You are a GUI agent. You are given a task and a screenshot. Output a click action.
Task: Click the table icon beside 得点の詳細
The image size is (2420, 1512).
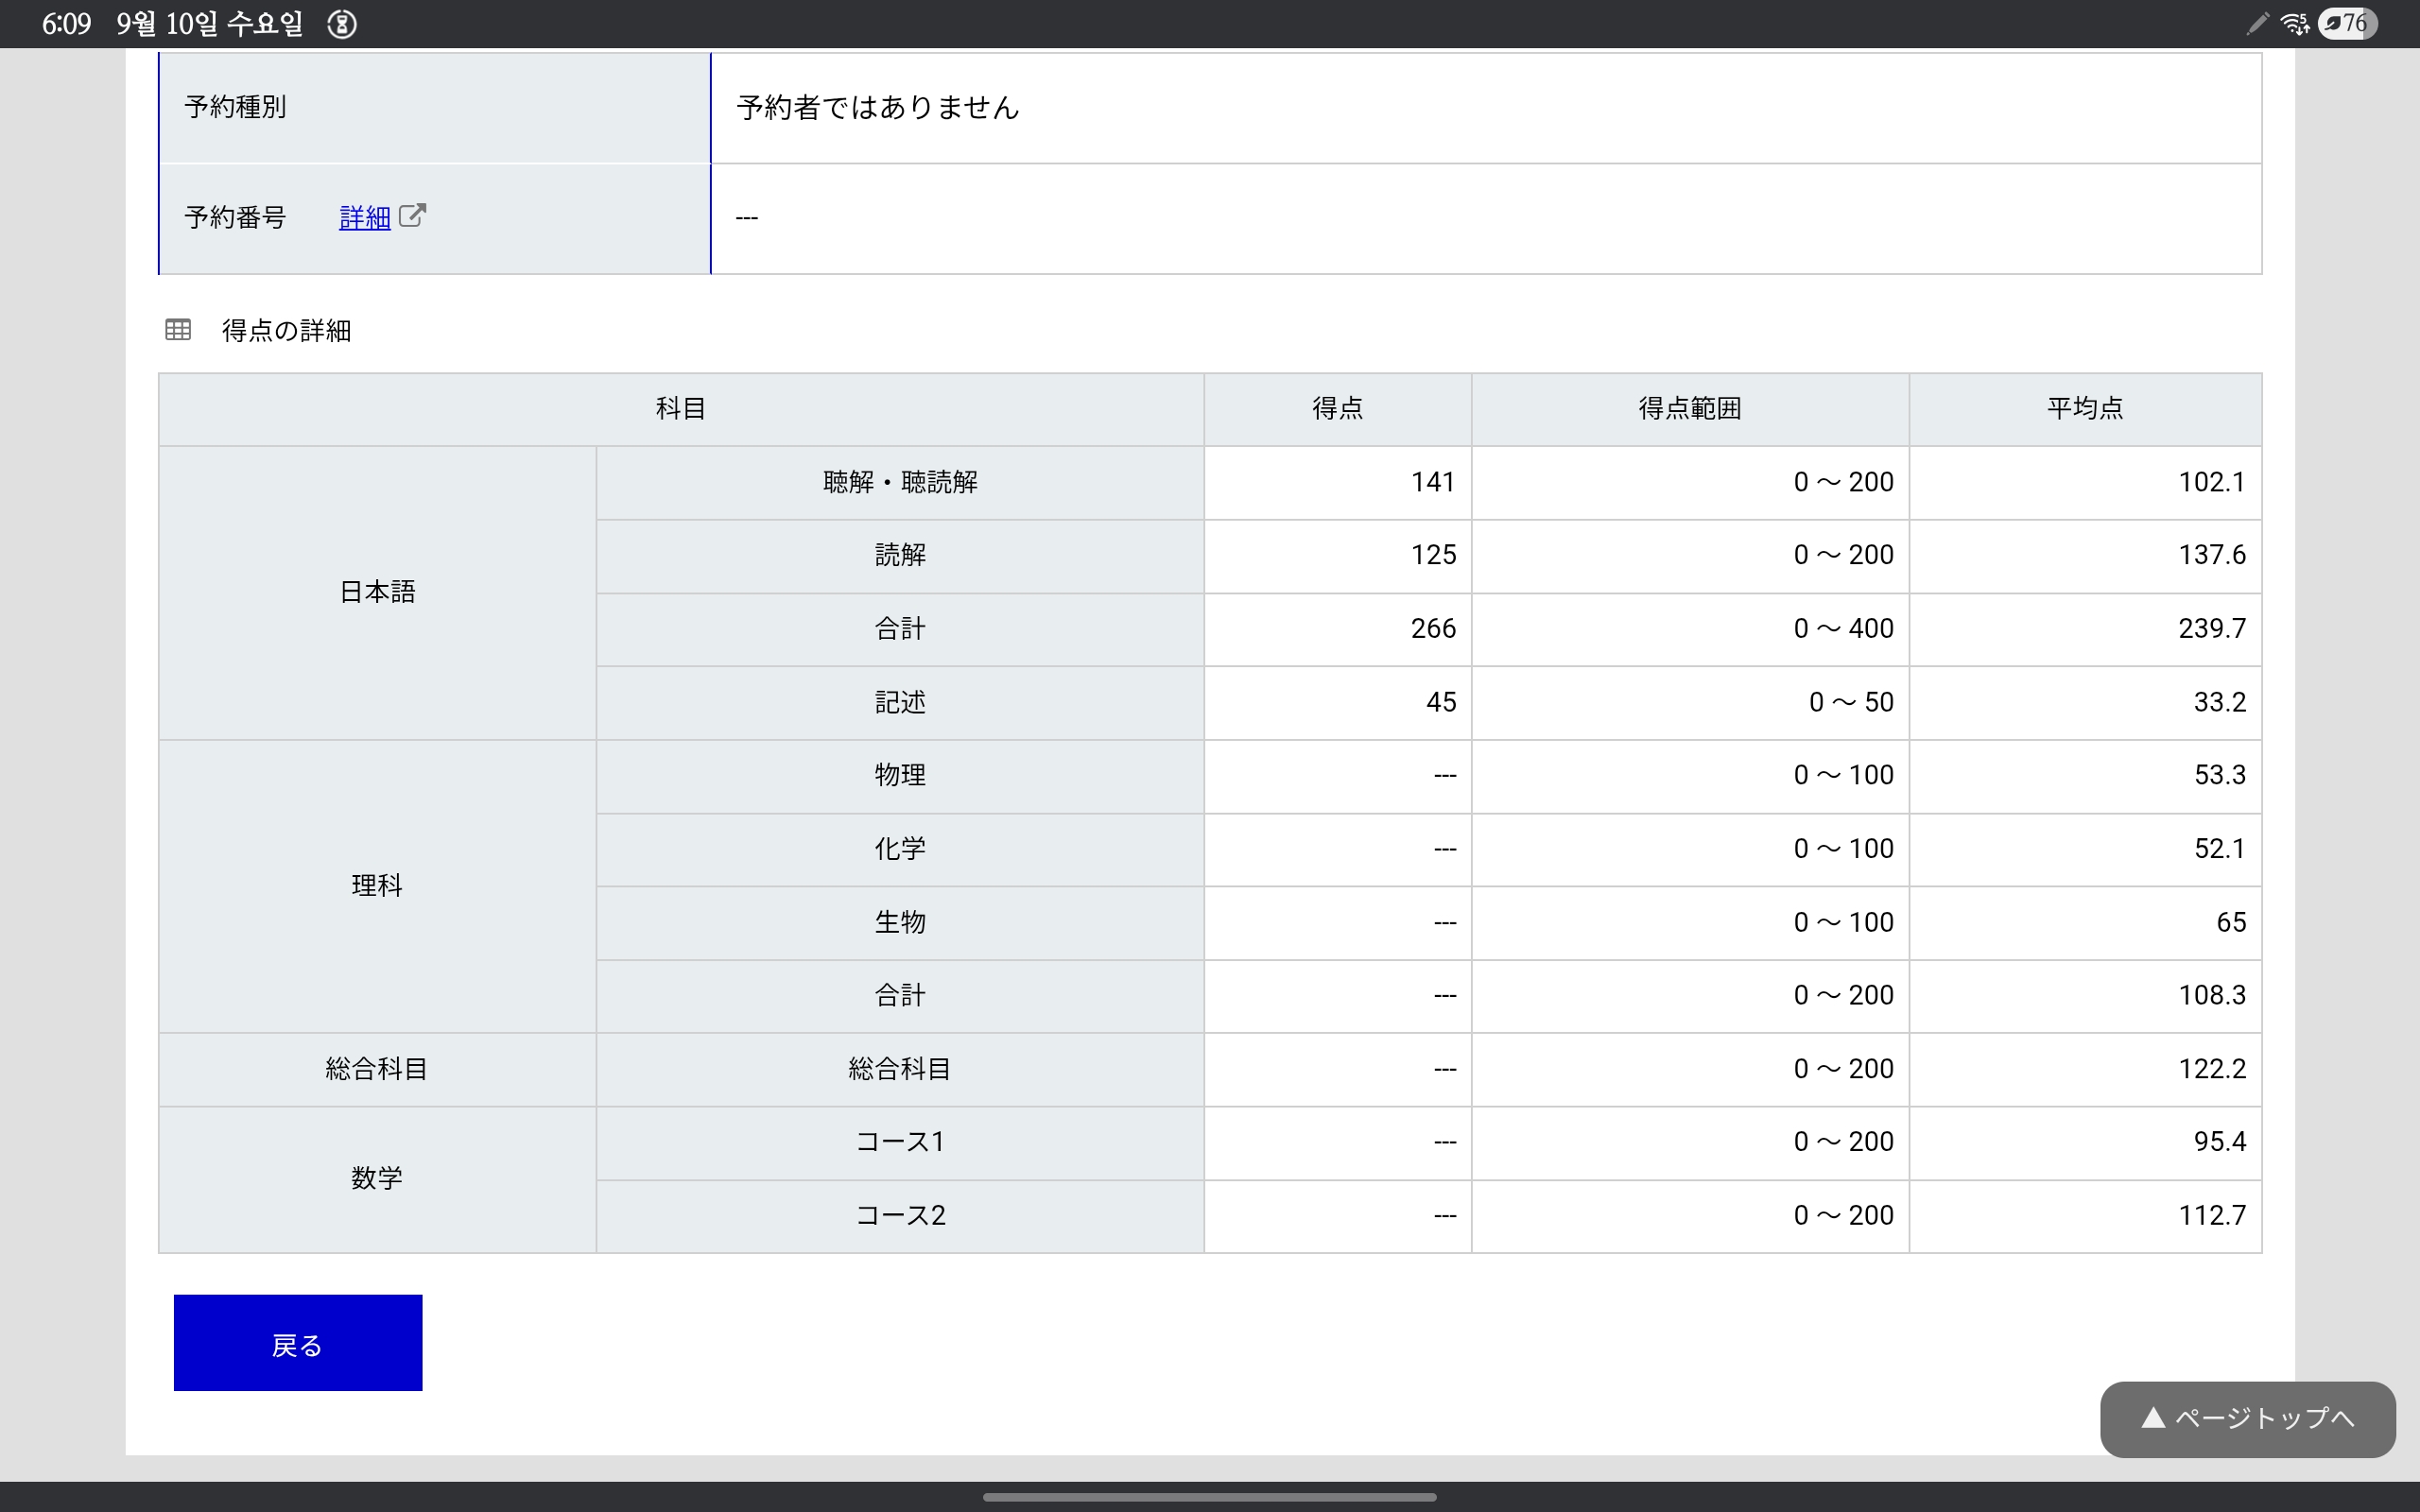click(x=178, y=330)
